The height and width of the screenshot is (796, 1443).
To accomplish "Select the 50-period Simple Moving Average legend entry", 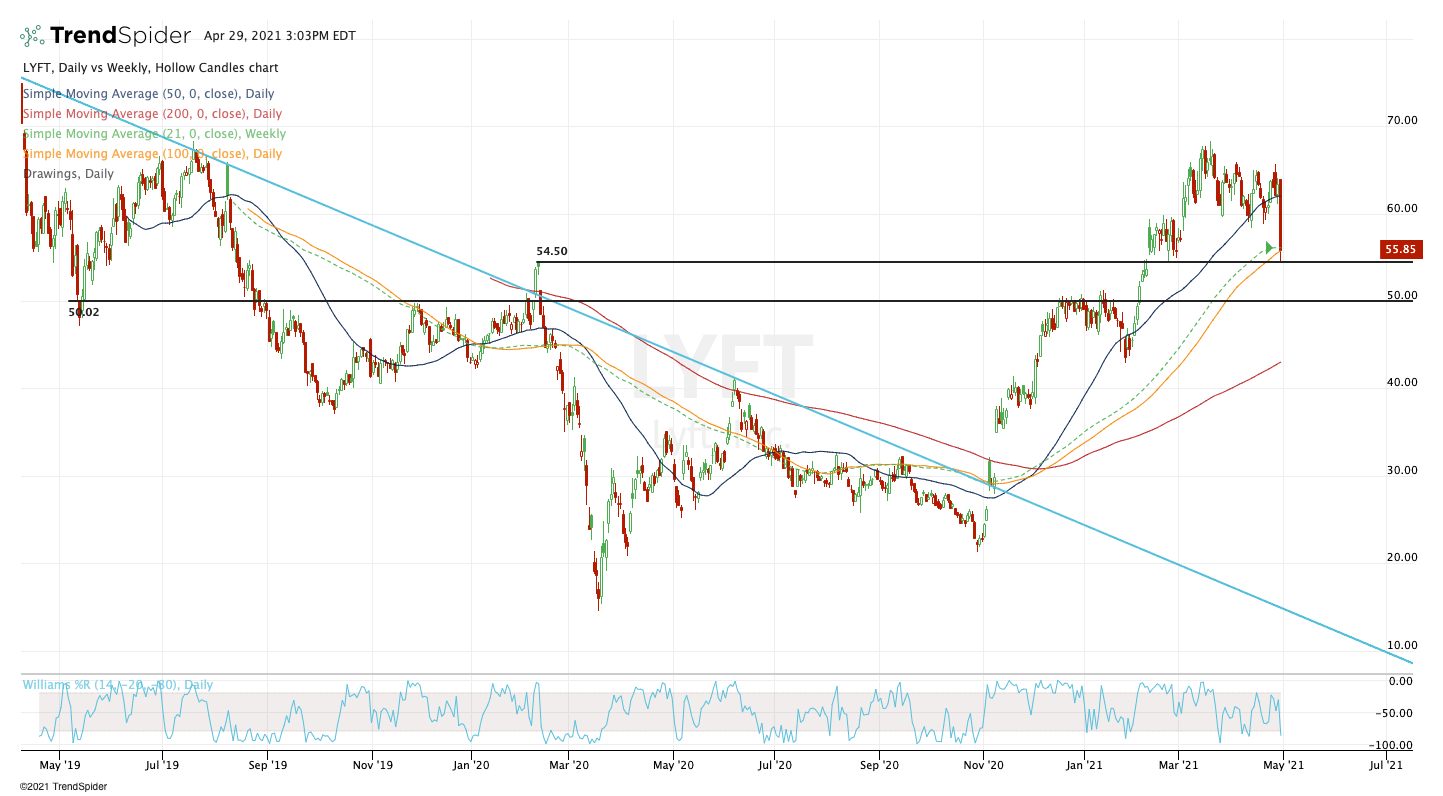I will point(148,94).
